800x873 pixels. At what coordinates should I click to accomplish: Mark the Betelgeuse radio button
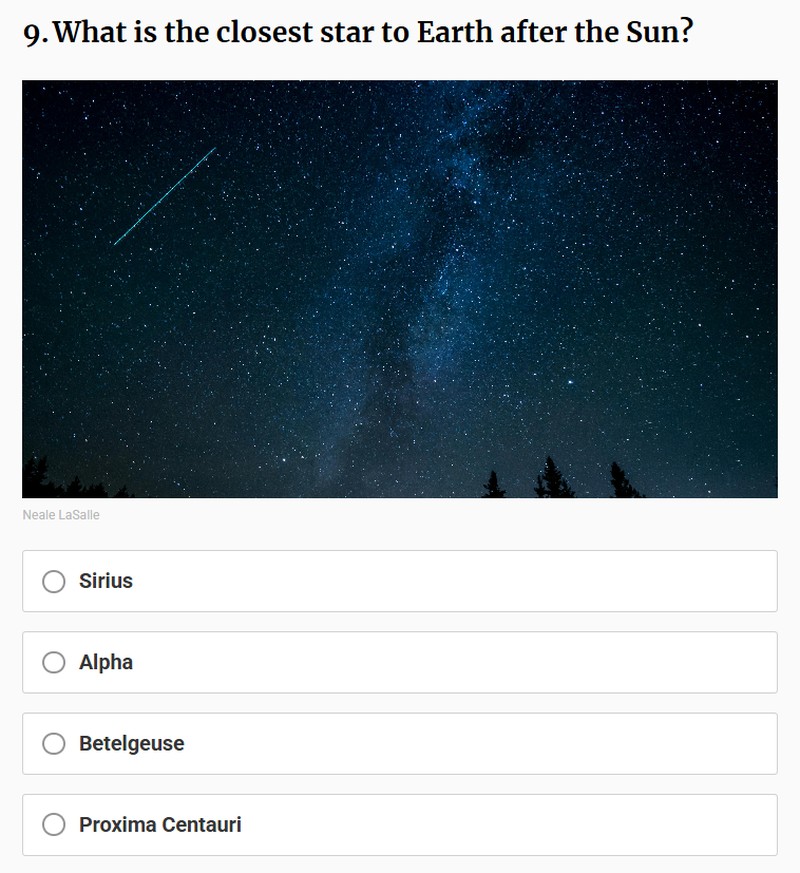54,744
